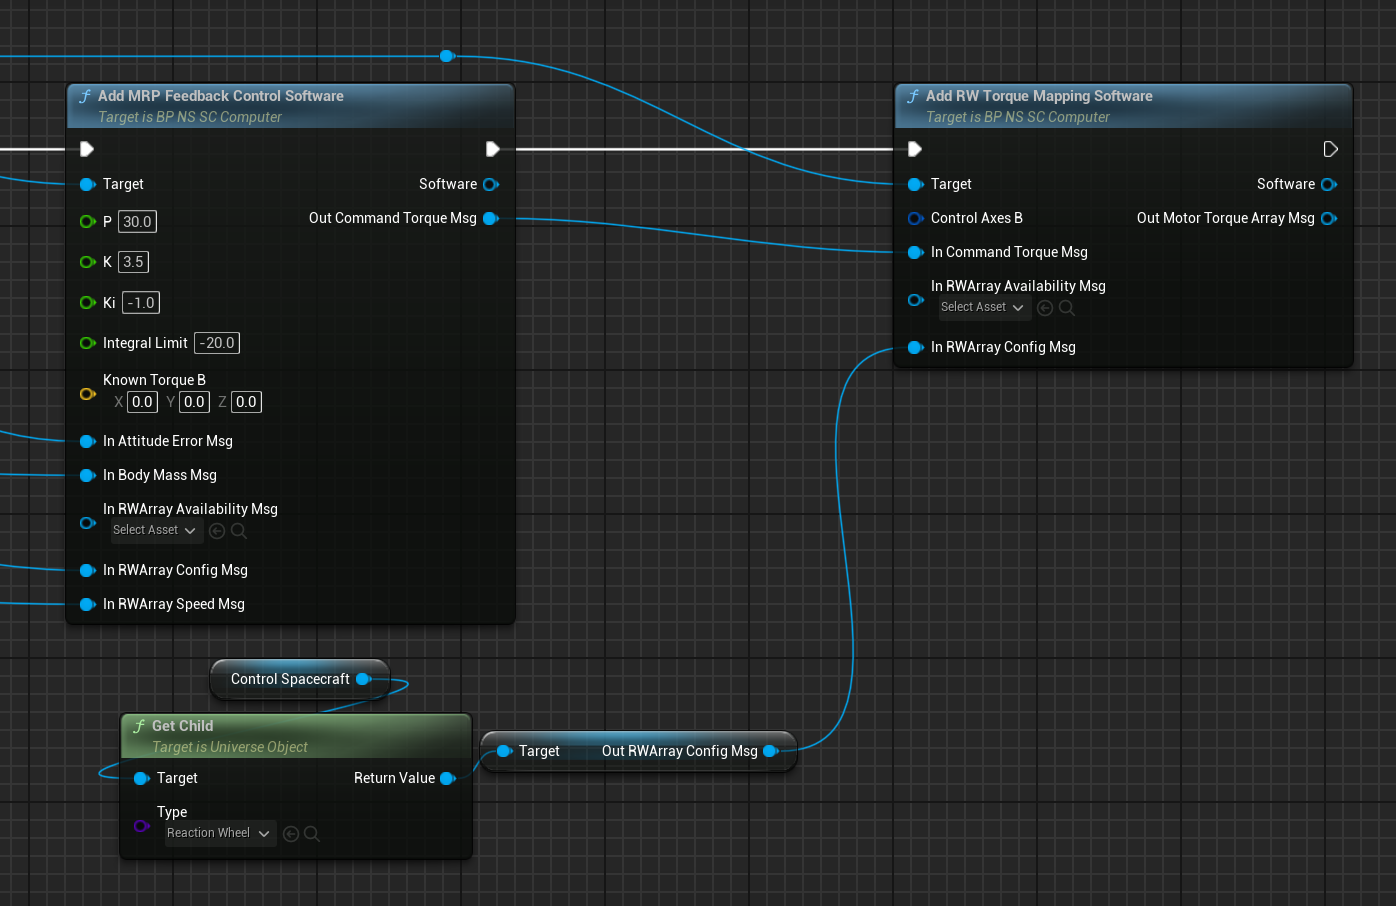Click the use-selected arrow icon beside Reaction Wheel
The width and height of the screenshot is (1396, 906).
[x=291, y=834]
